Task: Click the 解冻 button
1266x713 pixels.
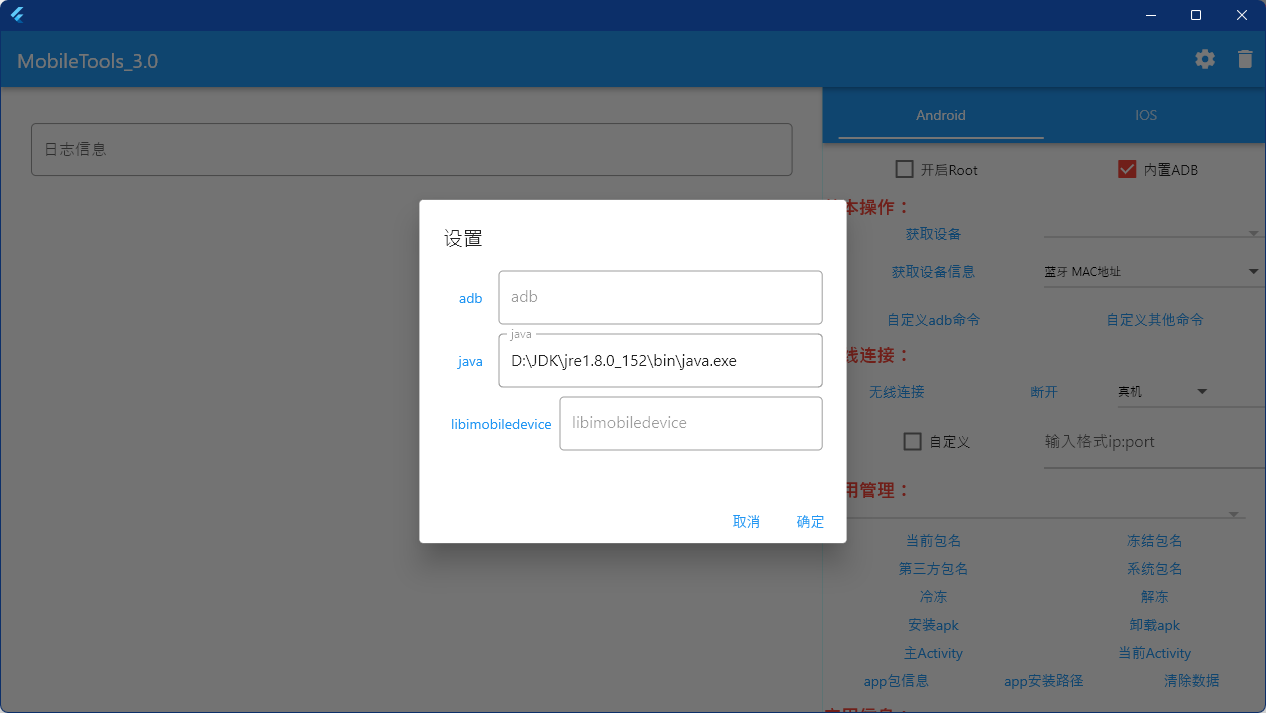Action: [1155, 597]
